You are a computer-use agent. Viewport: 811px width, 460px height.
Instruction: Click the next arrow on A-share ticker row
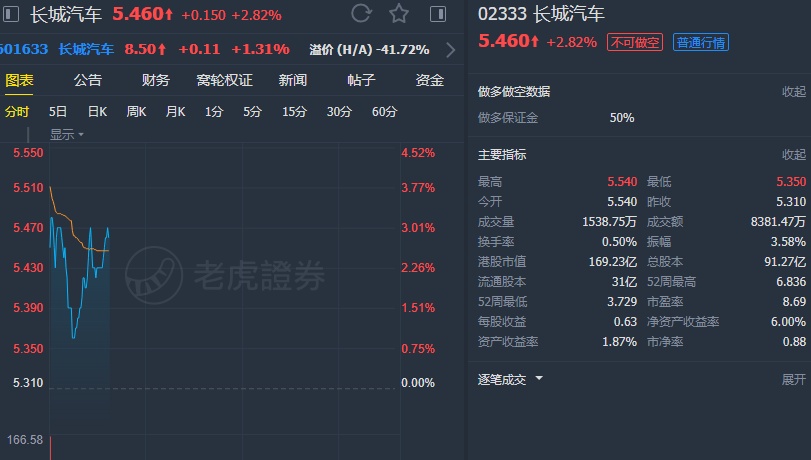449,49
